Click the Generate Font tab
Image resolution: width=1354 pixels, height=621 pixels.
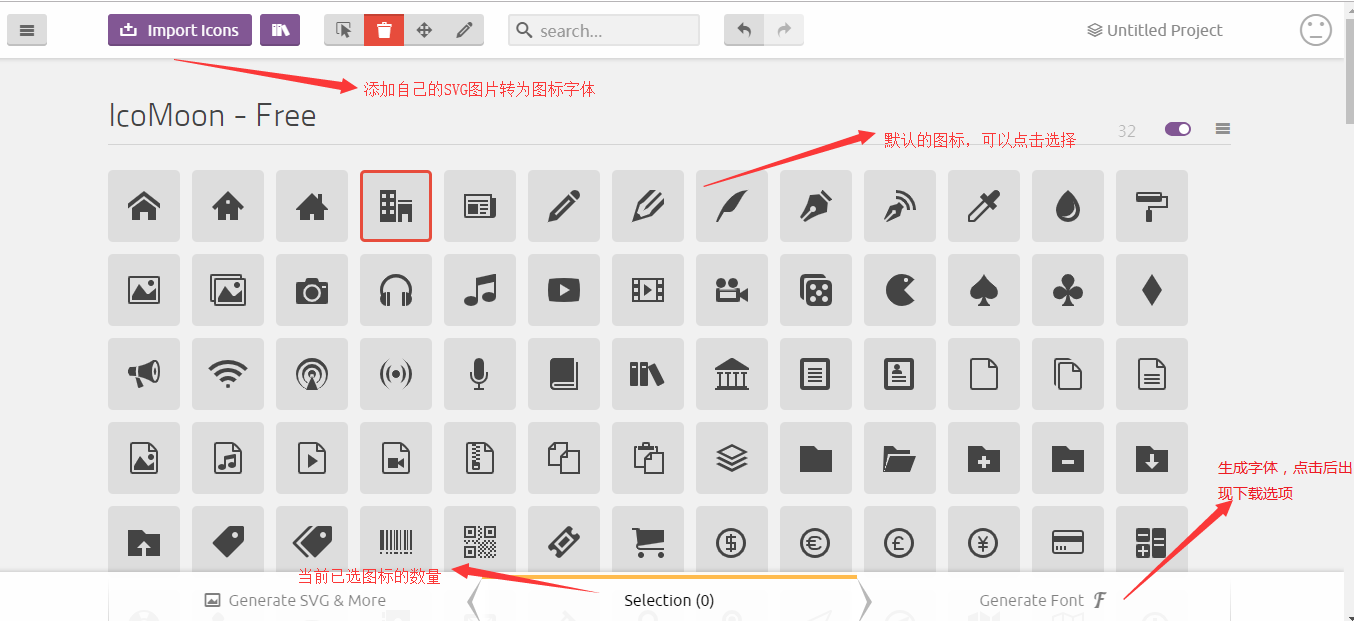point(1043,600)
